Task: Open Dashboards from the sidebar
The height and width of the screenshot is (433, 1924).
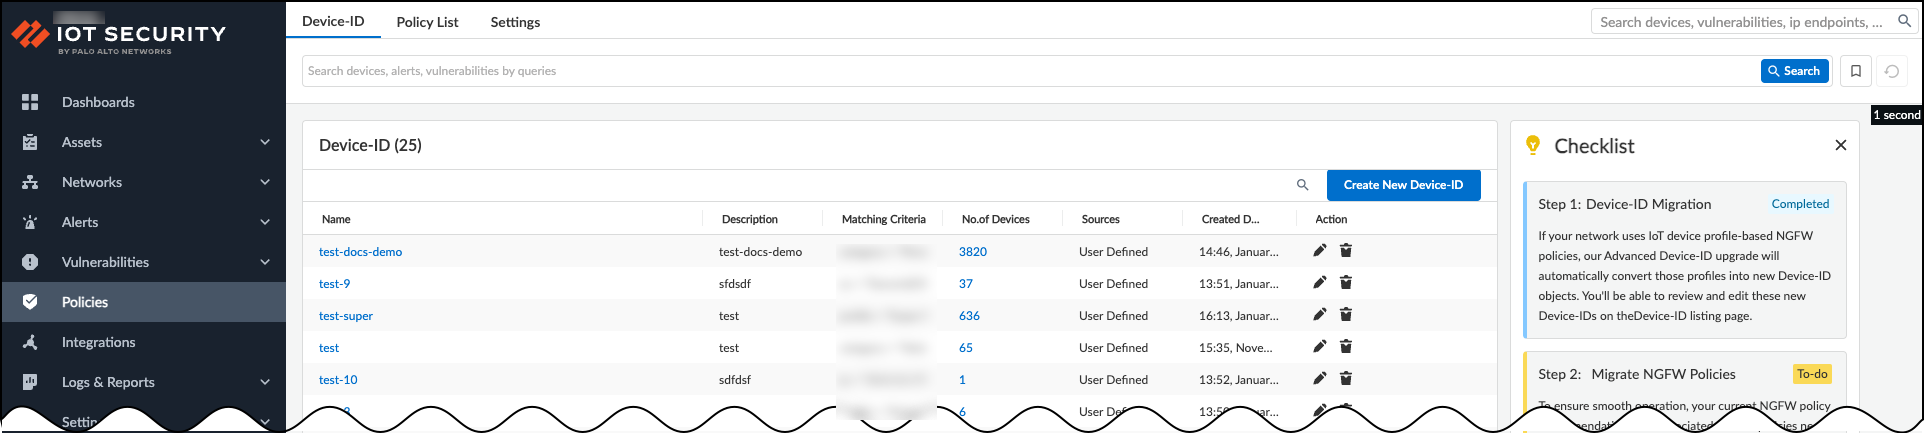Action: [x=98, y=102]
